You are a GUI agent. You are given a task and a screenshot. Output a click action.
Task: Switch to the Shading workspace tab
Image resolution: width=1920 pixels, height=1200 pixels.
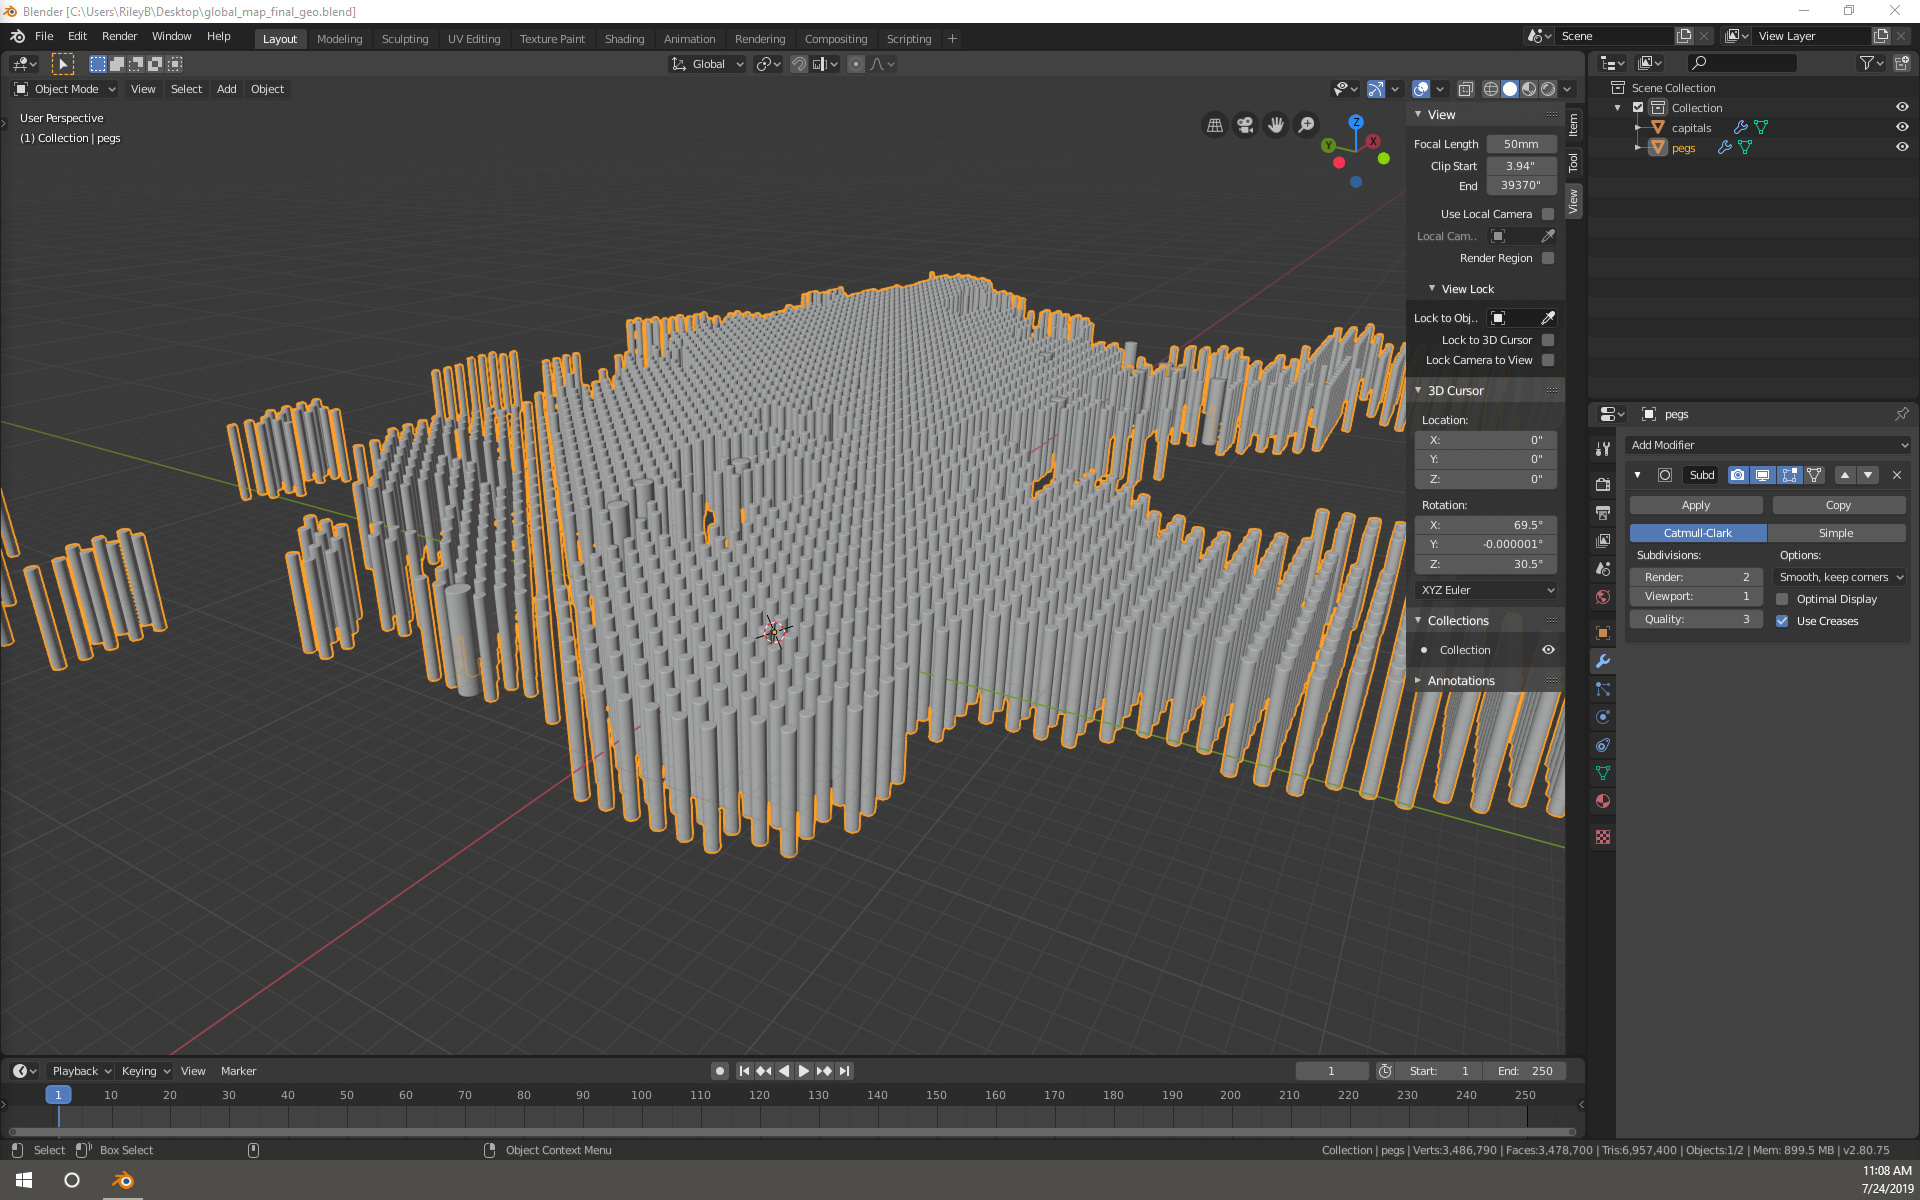(x=624, y=39)
